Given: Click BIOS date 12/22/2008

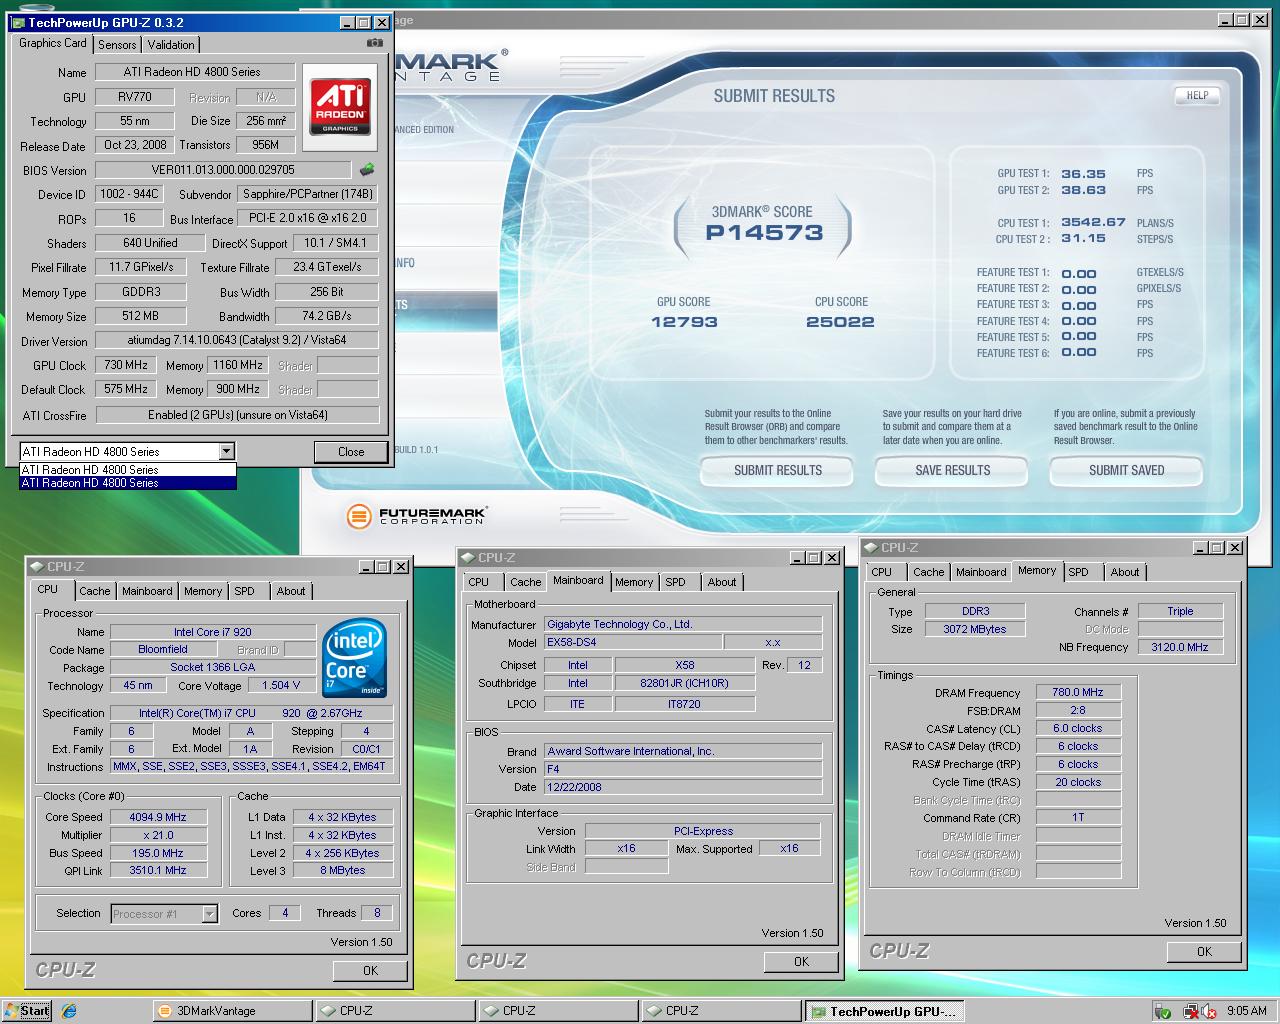Looking at the screenshot, I should pyautogui.click(x=683, y=787).
